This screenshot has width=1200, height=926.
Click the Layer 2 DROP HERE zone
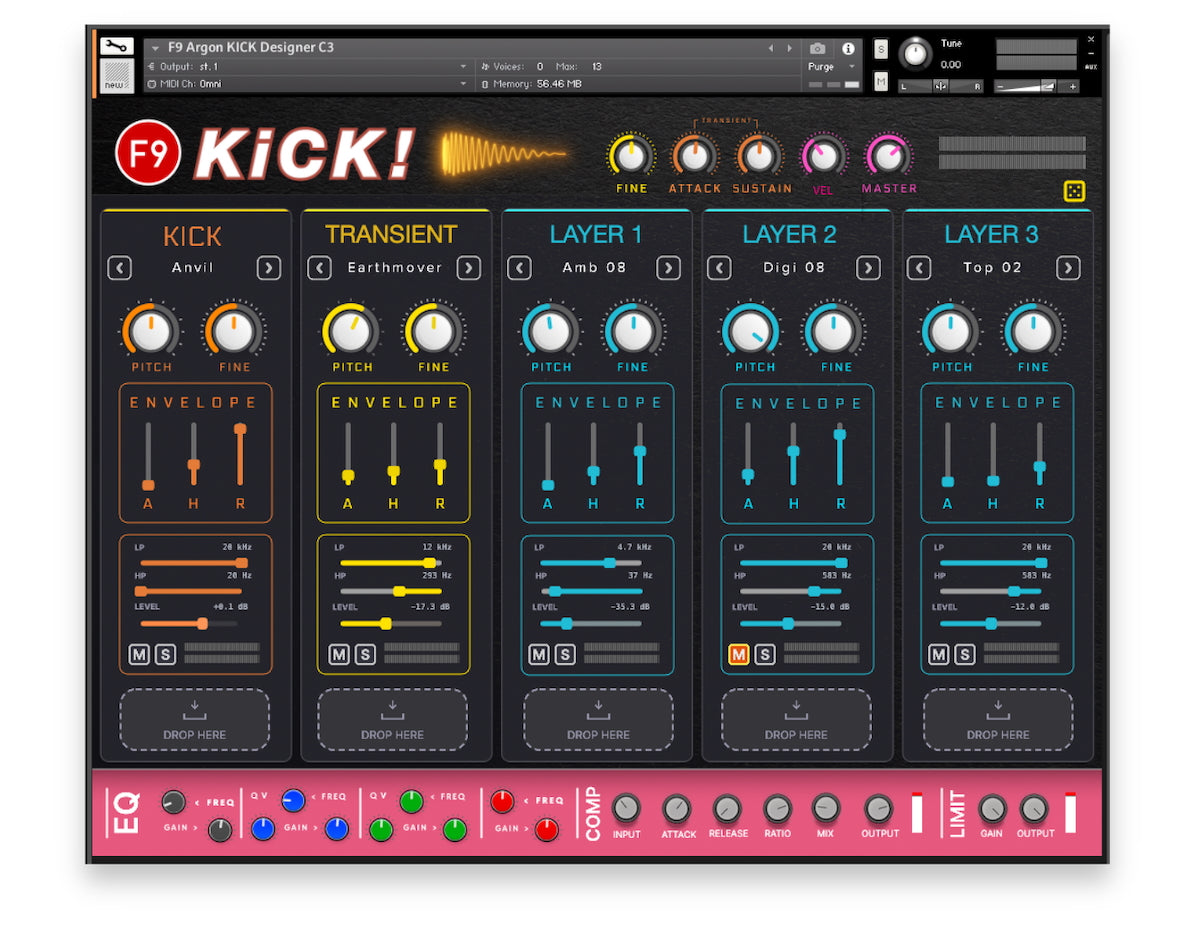pyautogui.click(x=796, y=719)
